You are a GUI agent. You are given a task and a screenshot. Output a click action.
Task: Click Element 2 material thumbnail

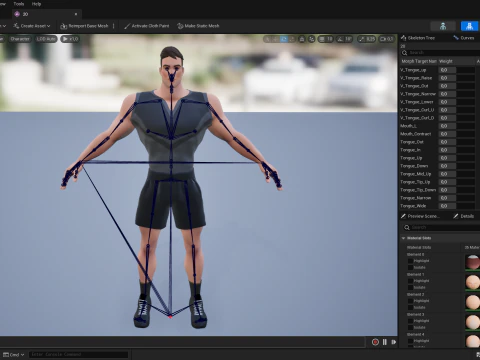(x=473, y=302)
